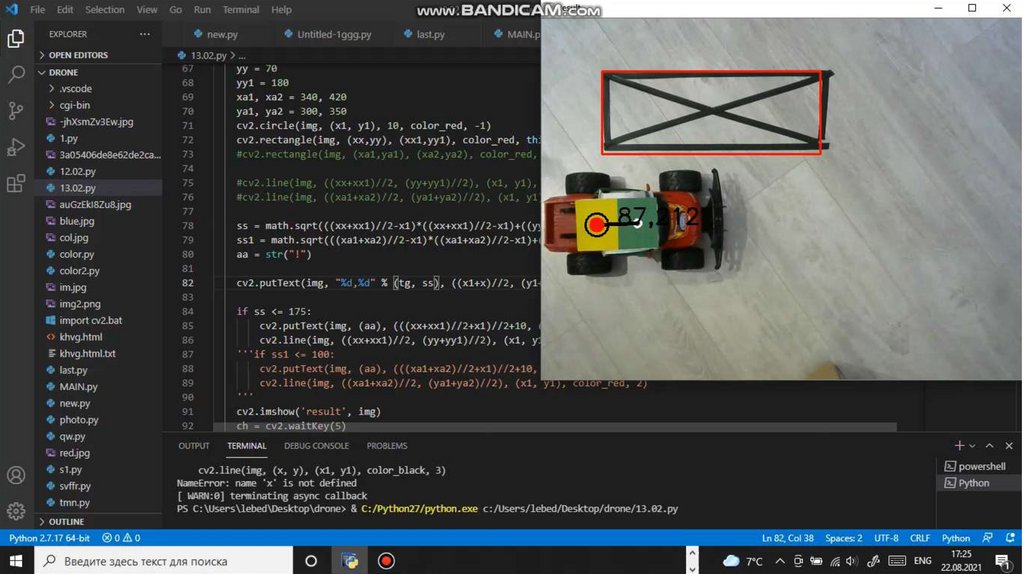Open the Manage gear menu
This screenshot has width=1024, height=574.
16,511
